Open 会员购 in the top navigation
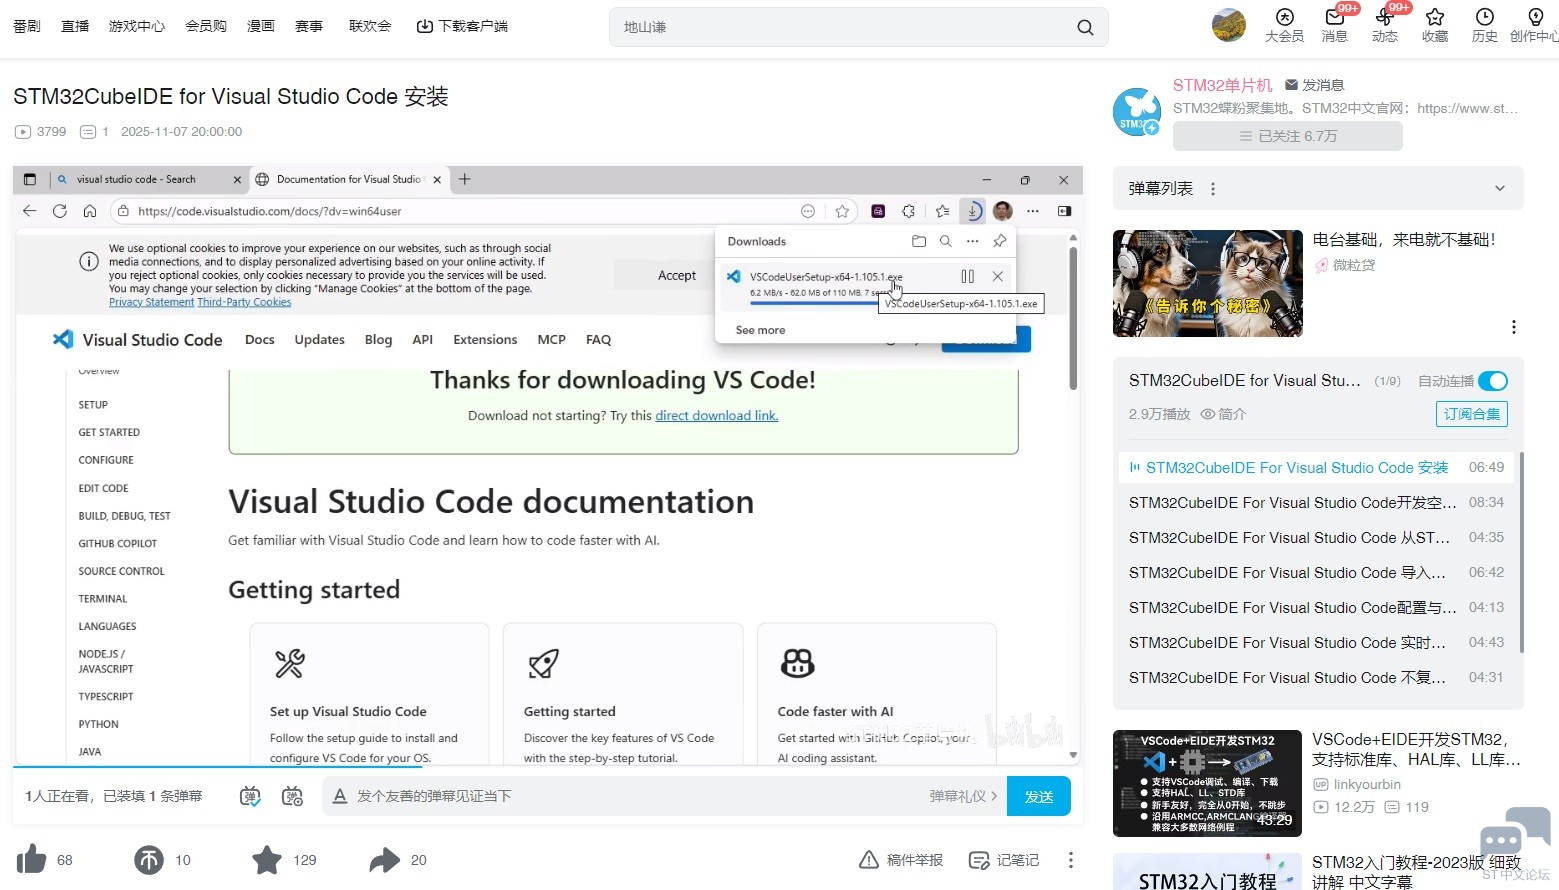The image size is (1559, 890). tap(206, 26)
